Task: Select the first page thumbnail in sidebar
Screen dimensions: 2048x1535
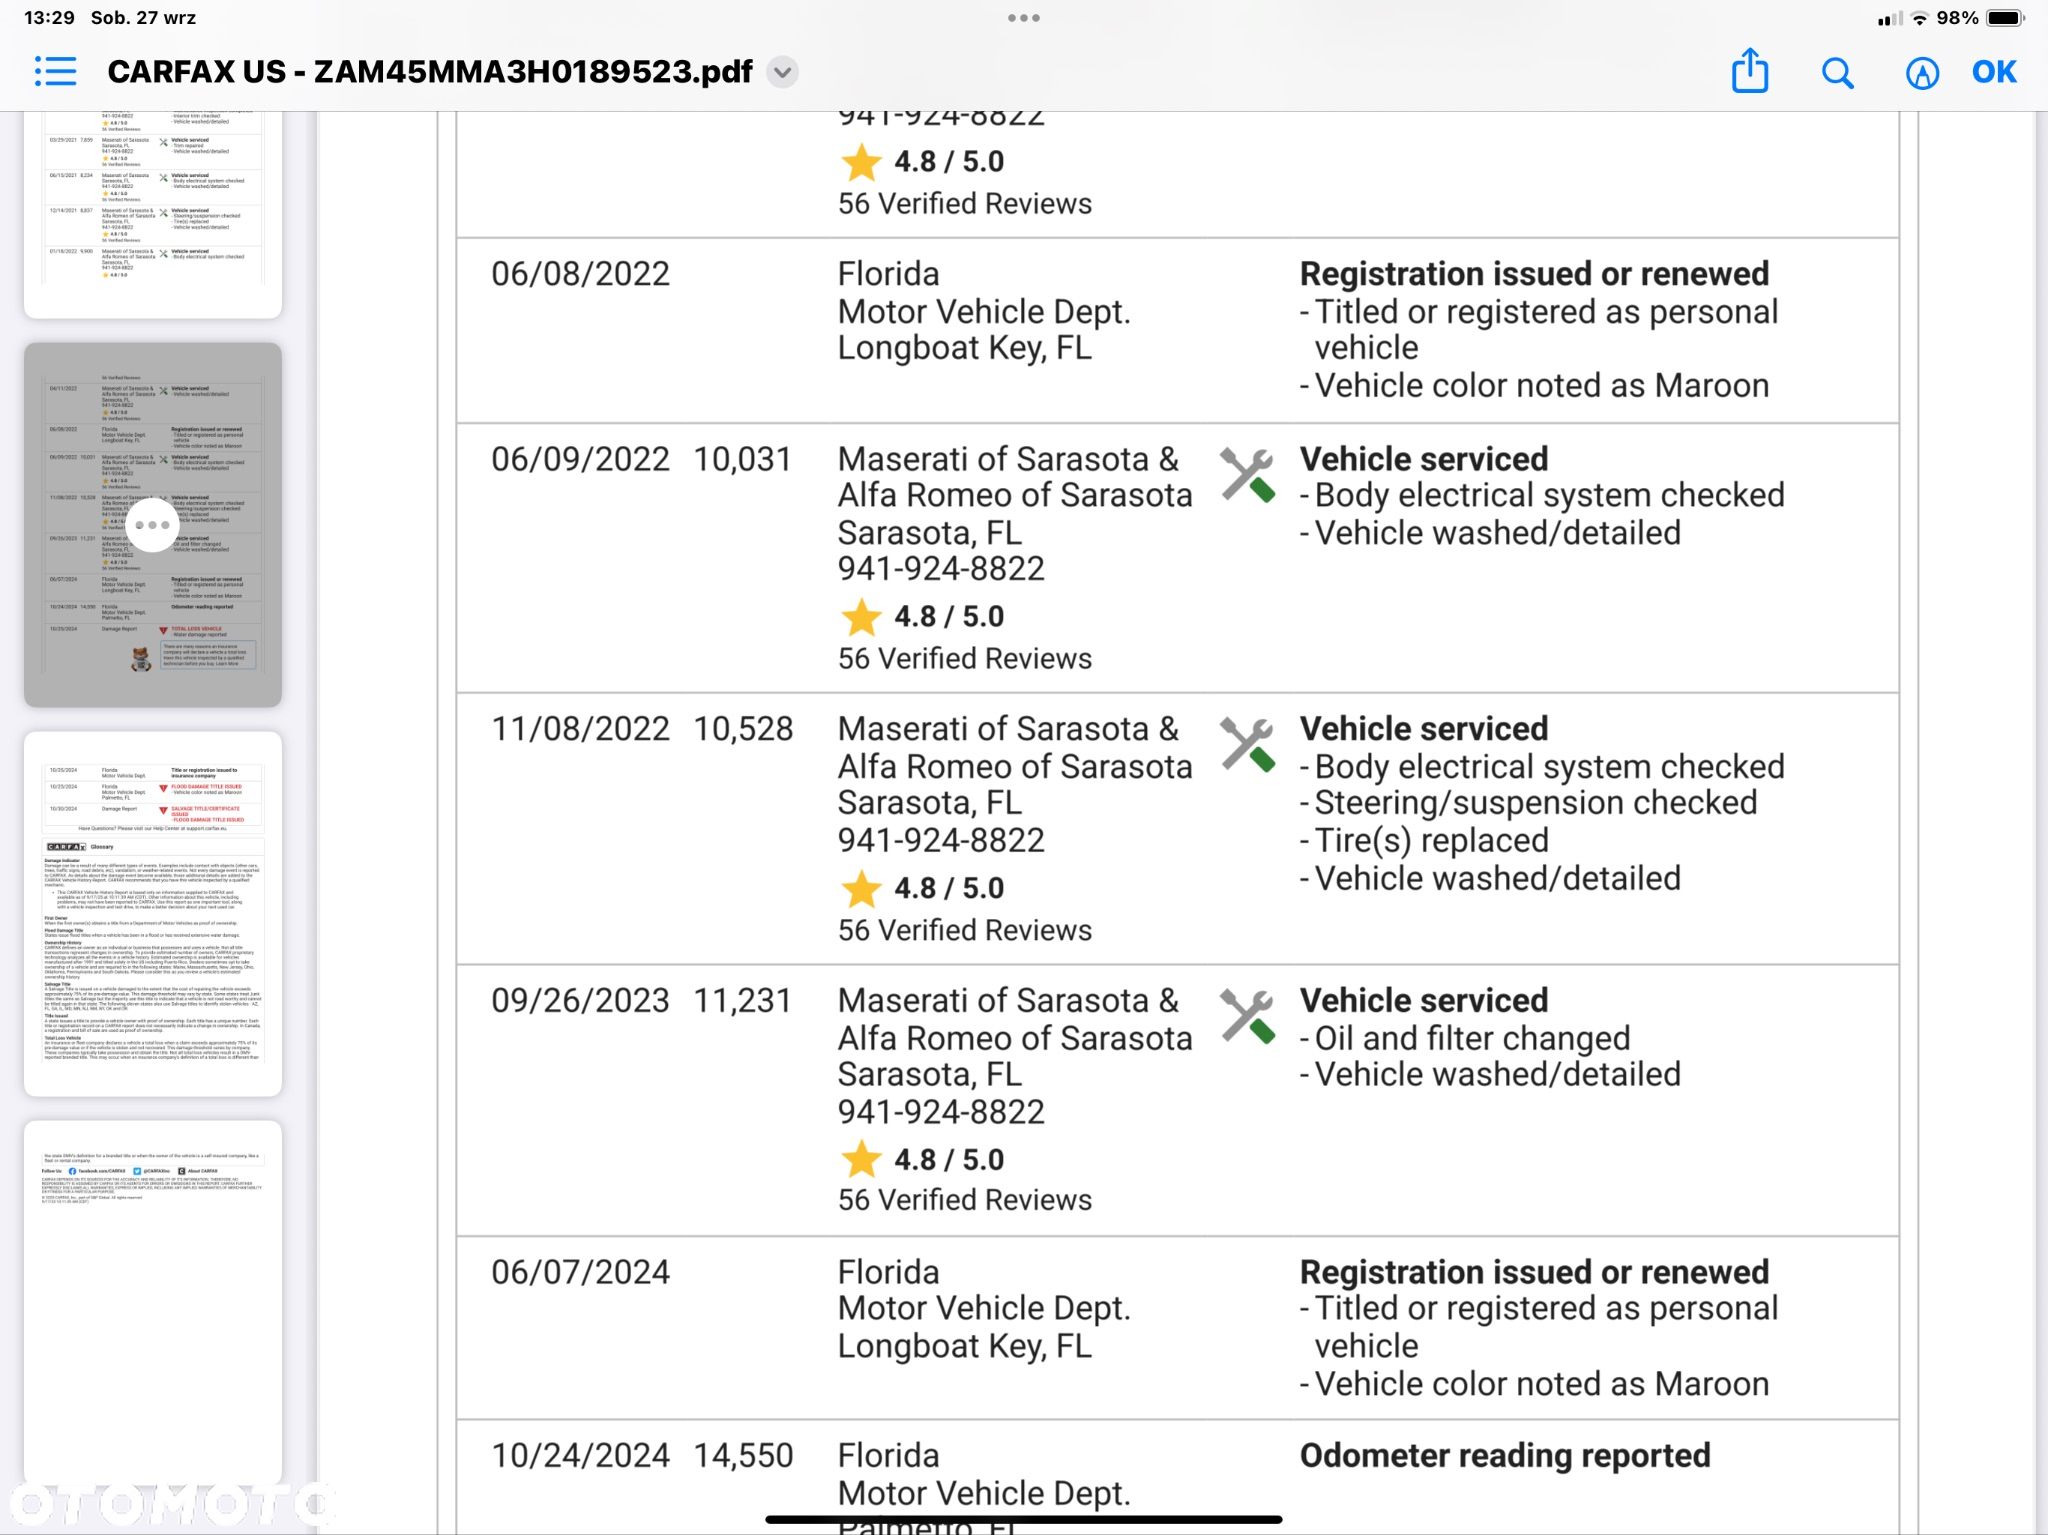Action: coord(153,214)
